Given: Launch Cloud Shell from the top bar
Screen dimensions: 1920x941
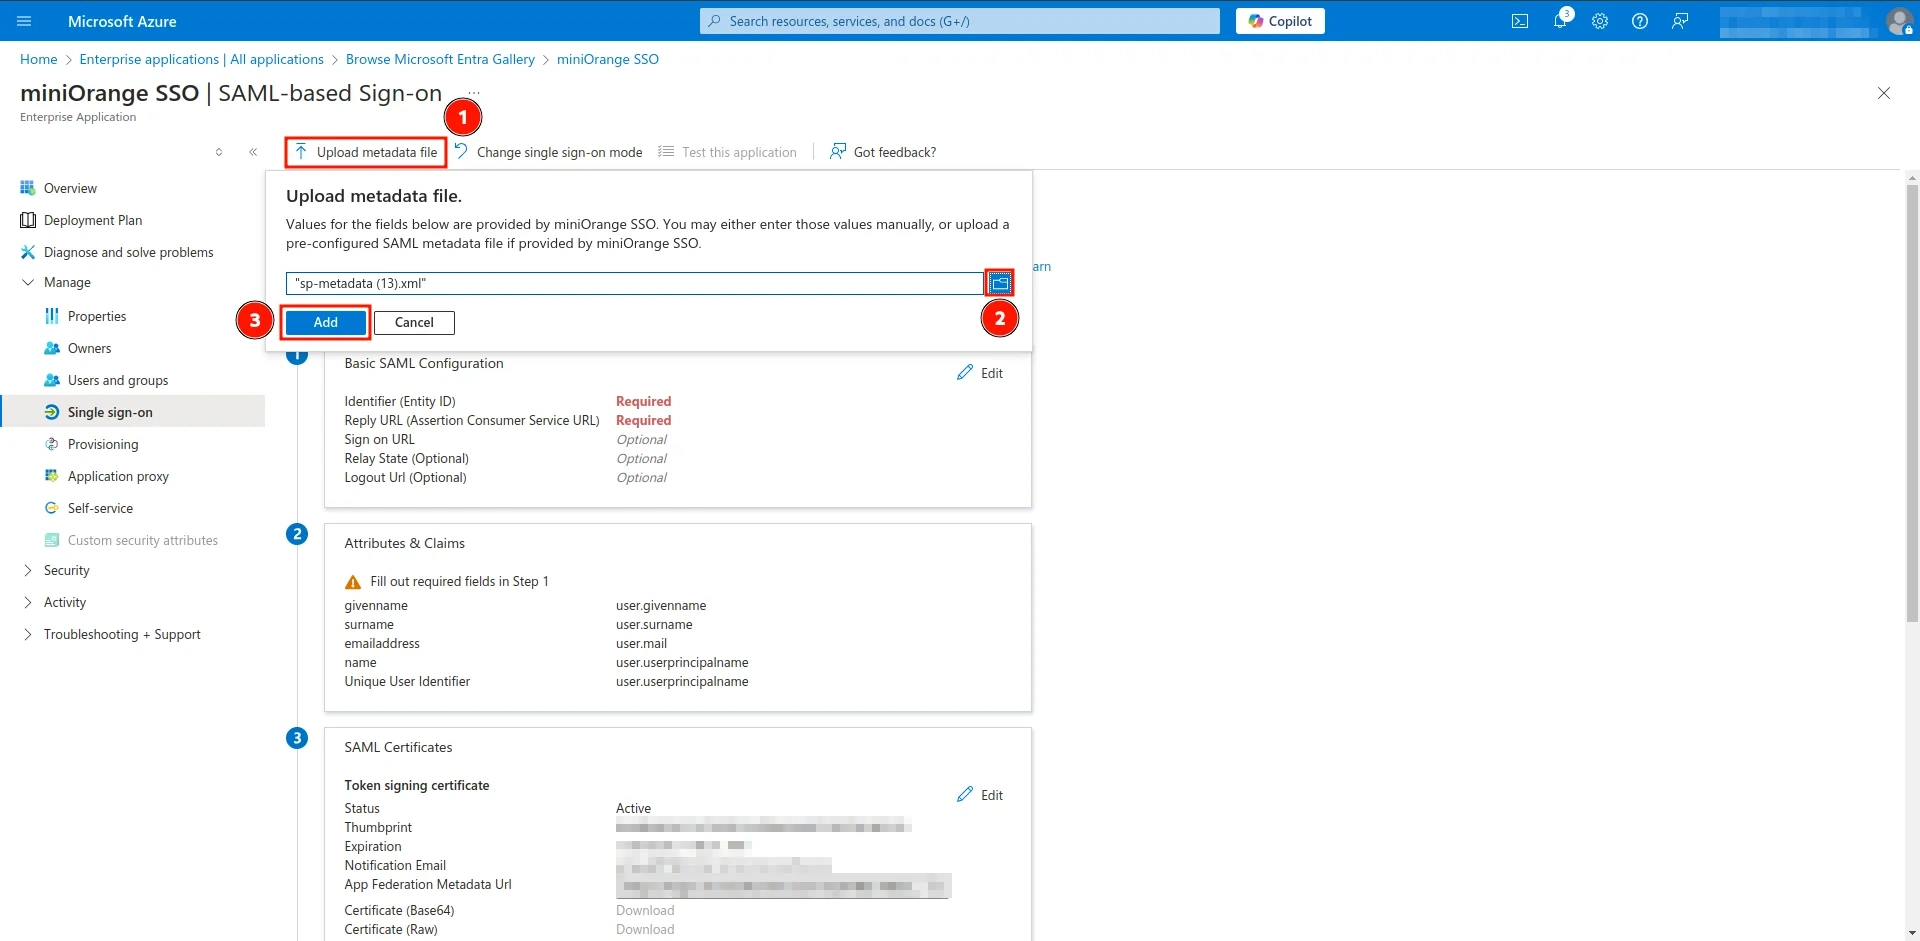Looking at the screenshot, I should [1519, 21].
